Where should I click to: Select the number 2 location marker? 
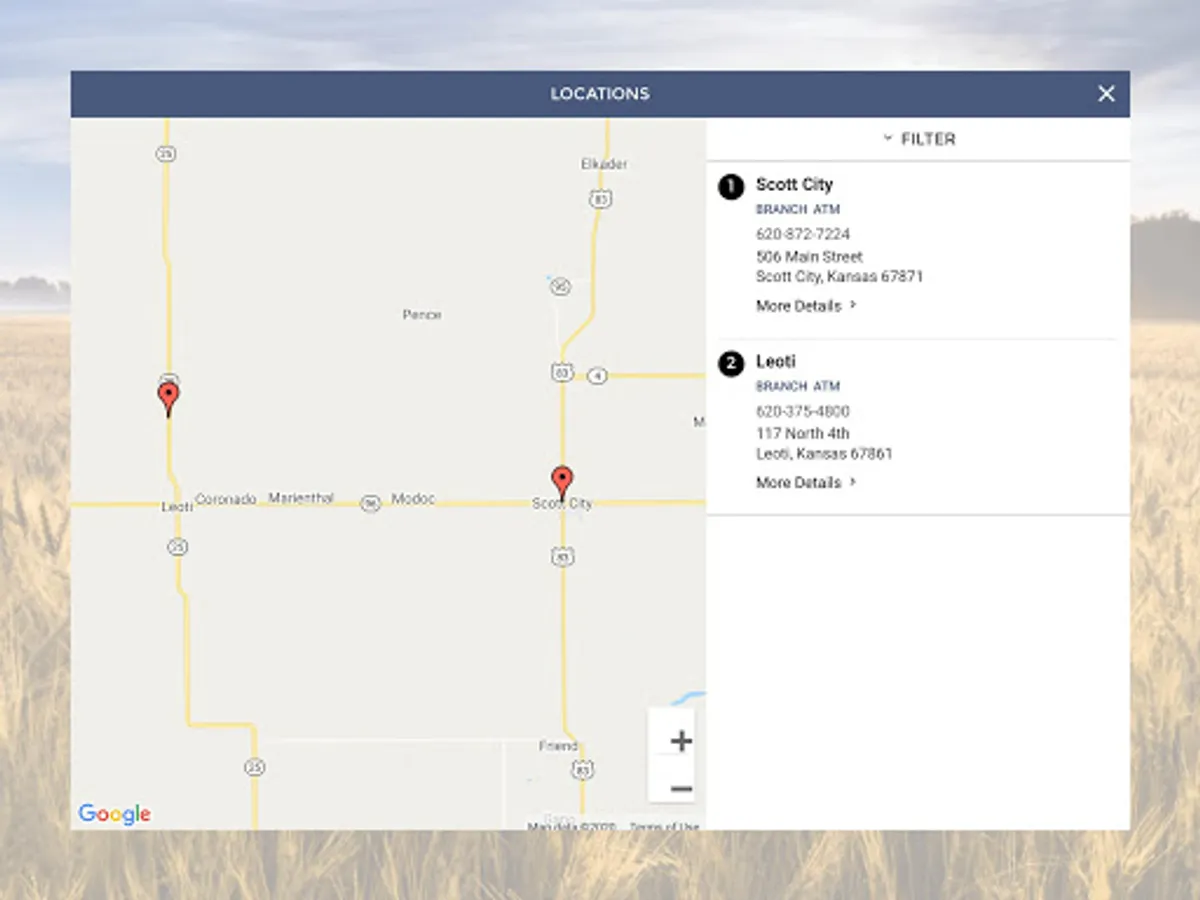(731, 362)
